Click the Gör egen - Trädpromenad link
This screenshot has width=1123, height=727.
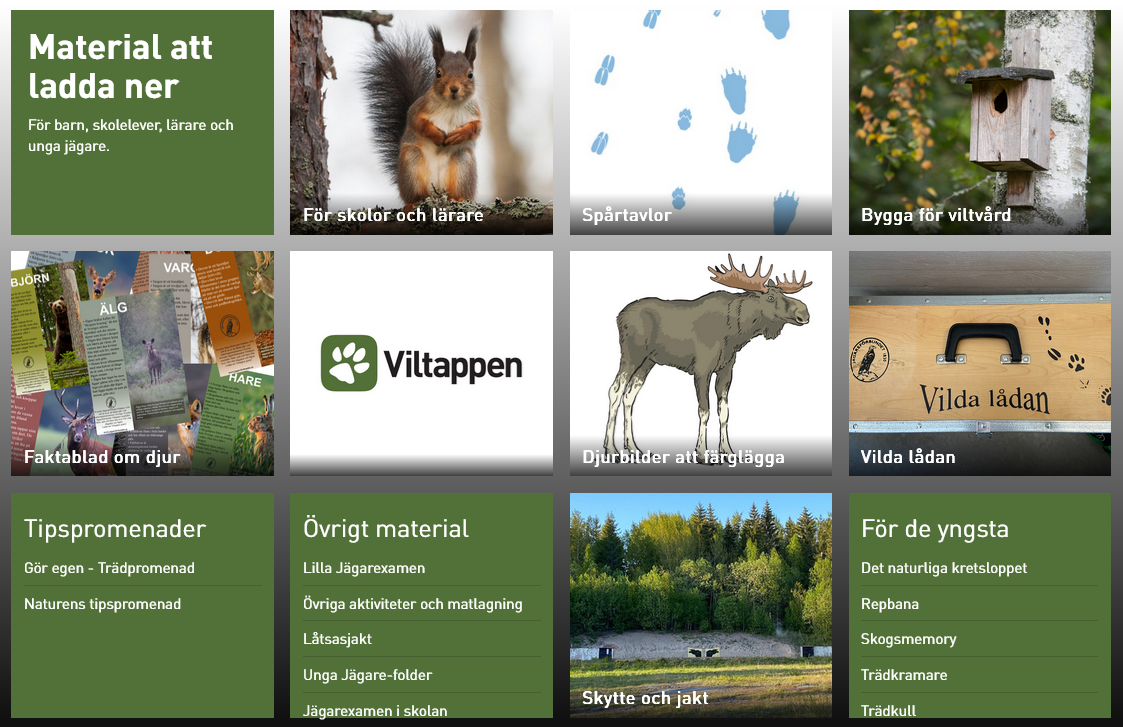[x=110, y=568]
